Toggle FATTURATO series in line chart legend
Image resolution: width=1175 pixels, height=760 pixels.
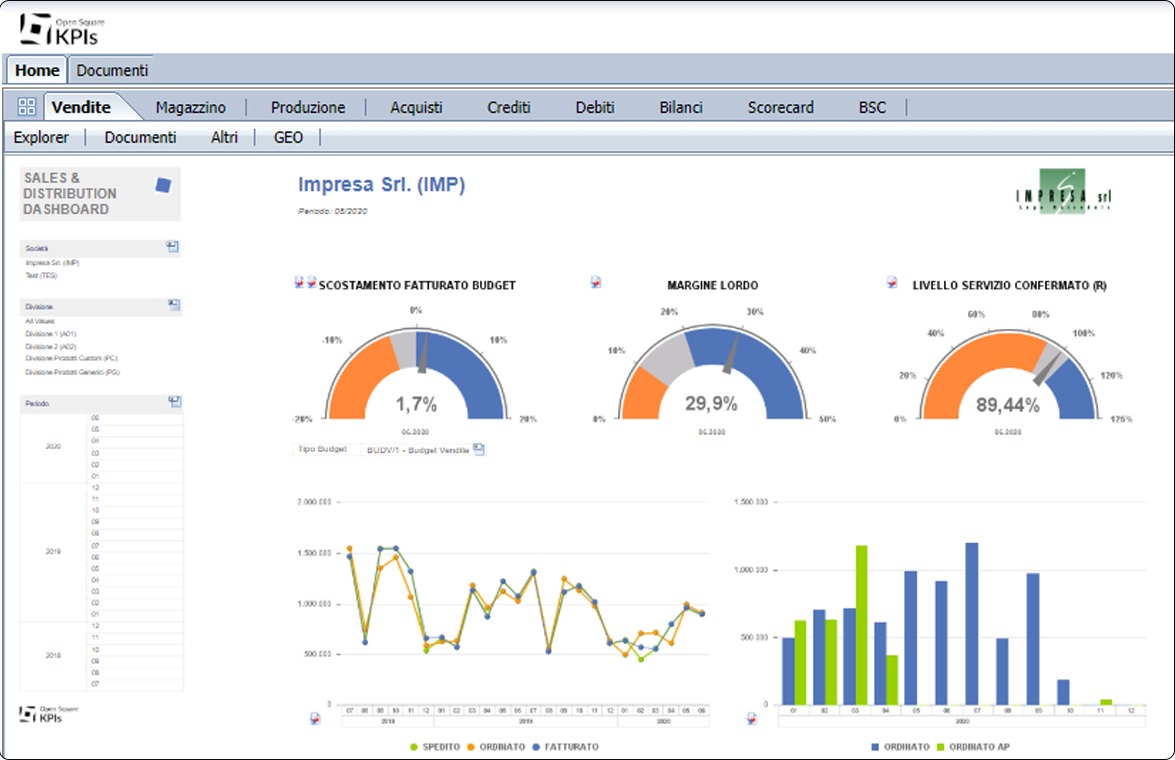pos(566,747)
